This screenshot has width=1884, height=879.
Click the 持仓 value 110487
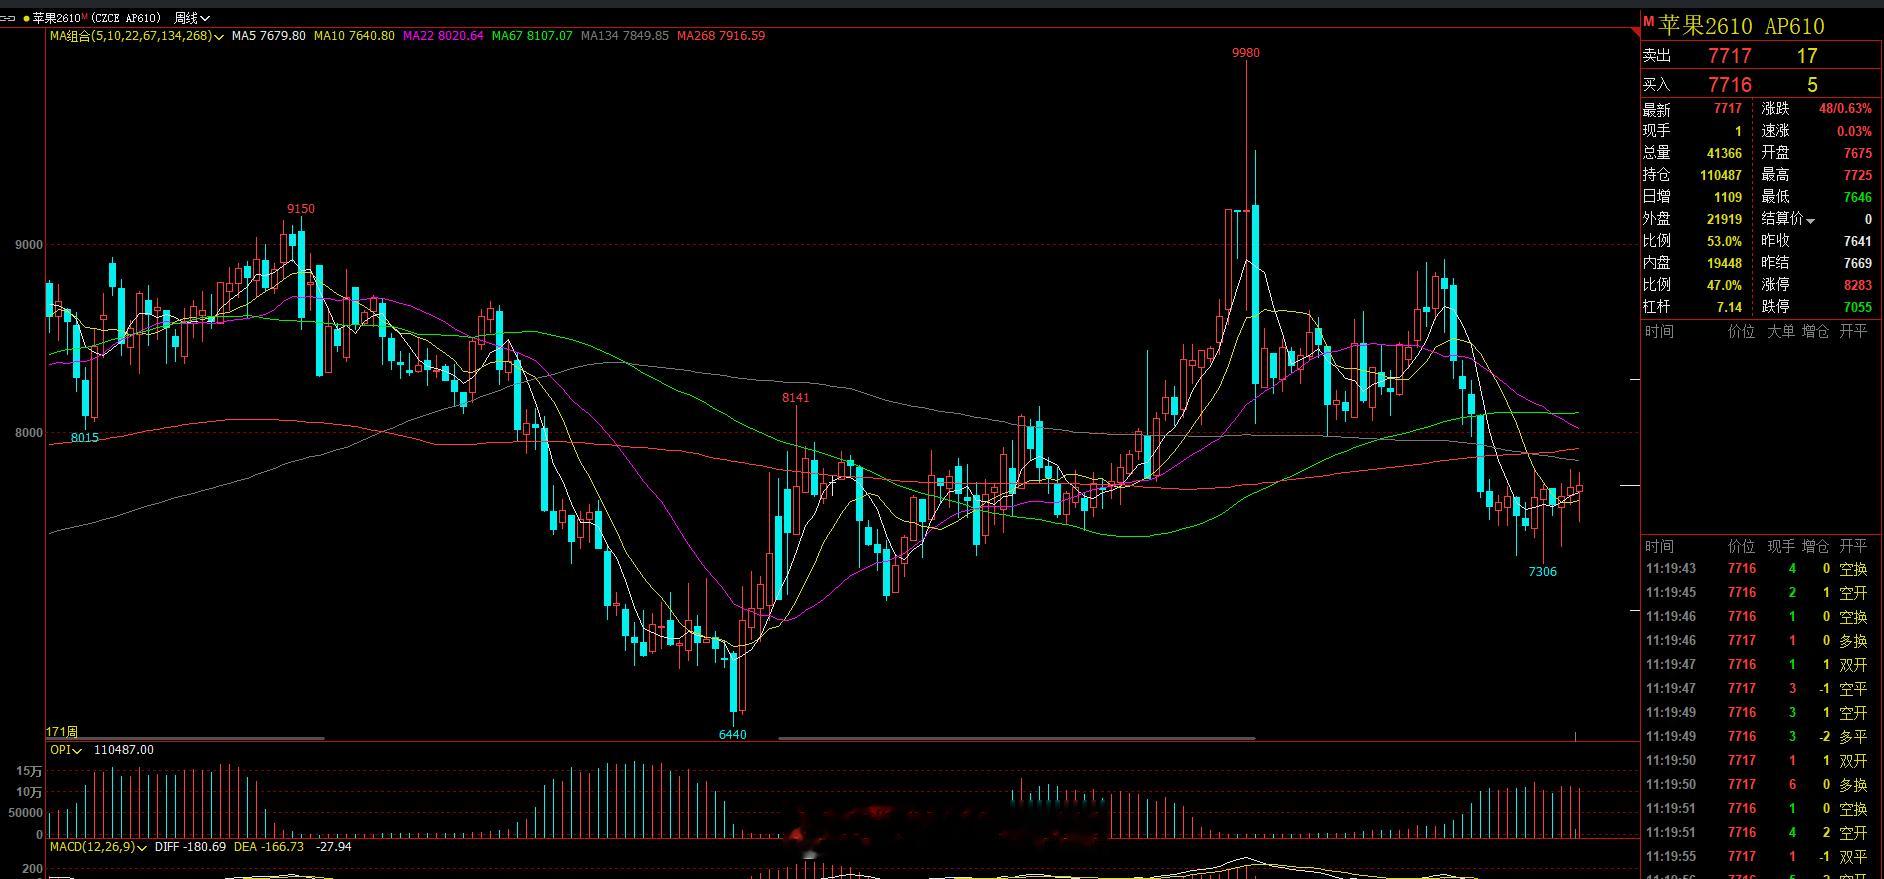[1720, 176]
